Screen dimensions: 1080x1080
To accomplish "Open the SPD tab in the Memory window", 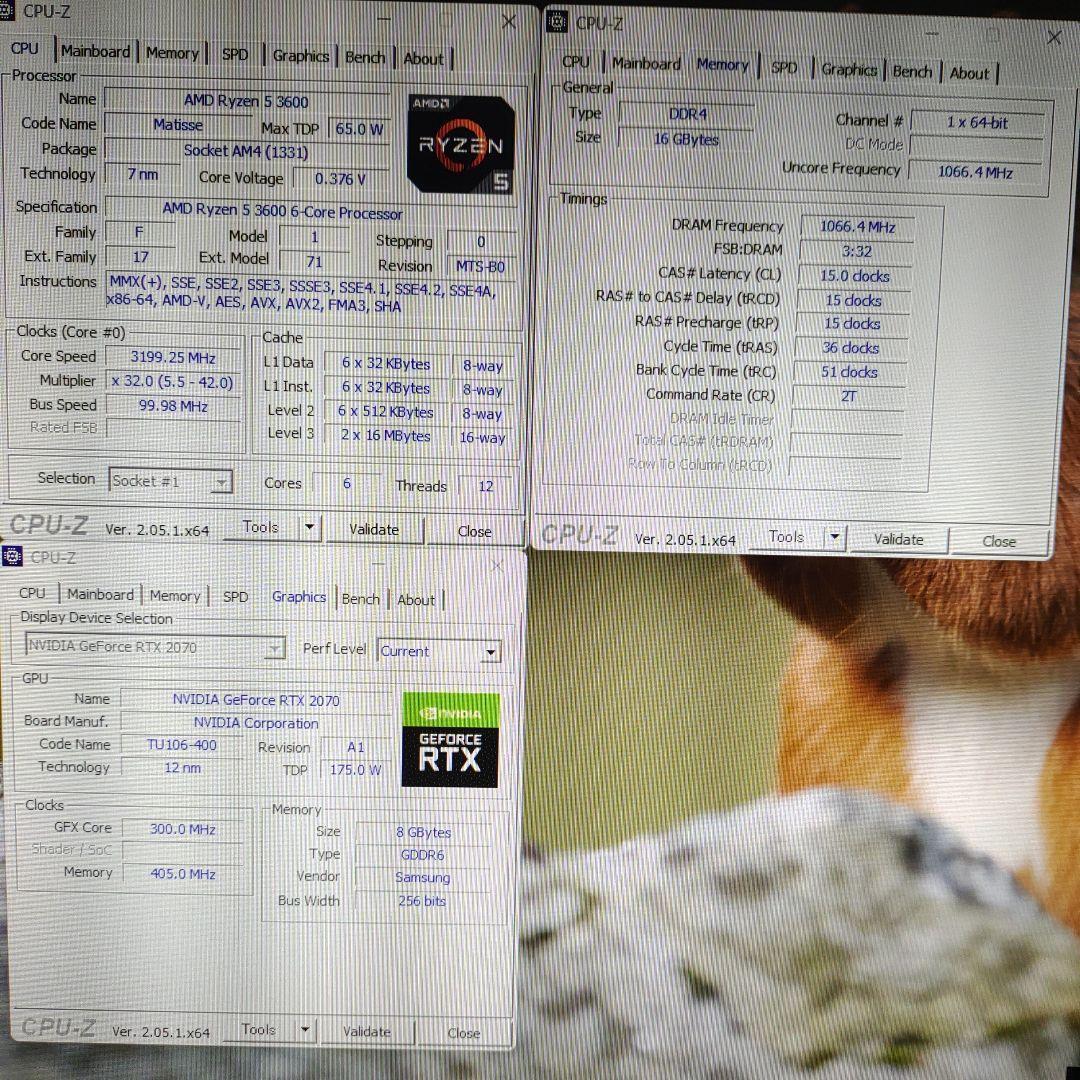I will point(786,68).
